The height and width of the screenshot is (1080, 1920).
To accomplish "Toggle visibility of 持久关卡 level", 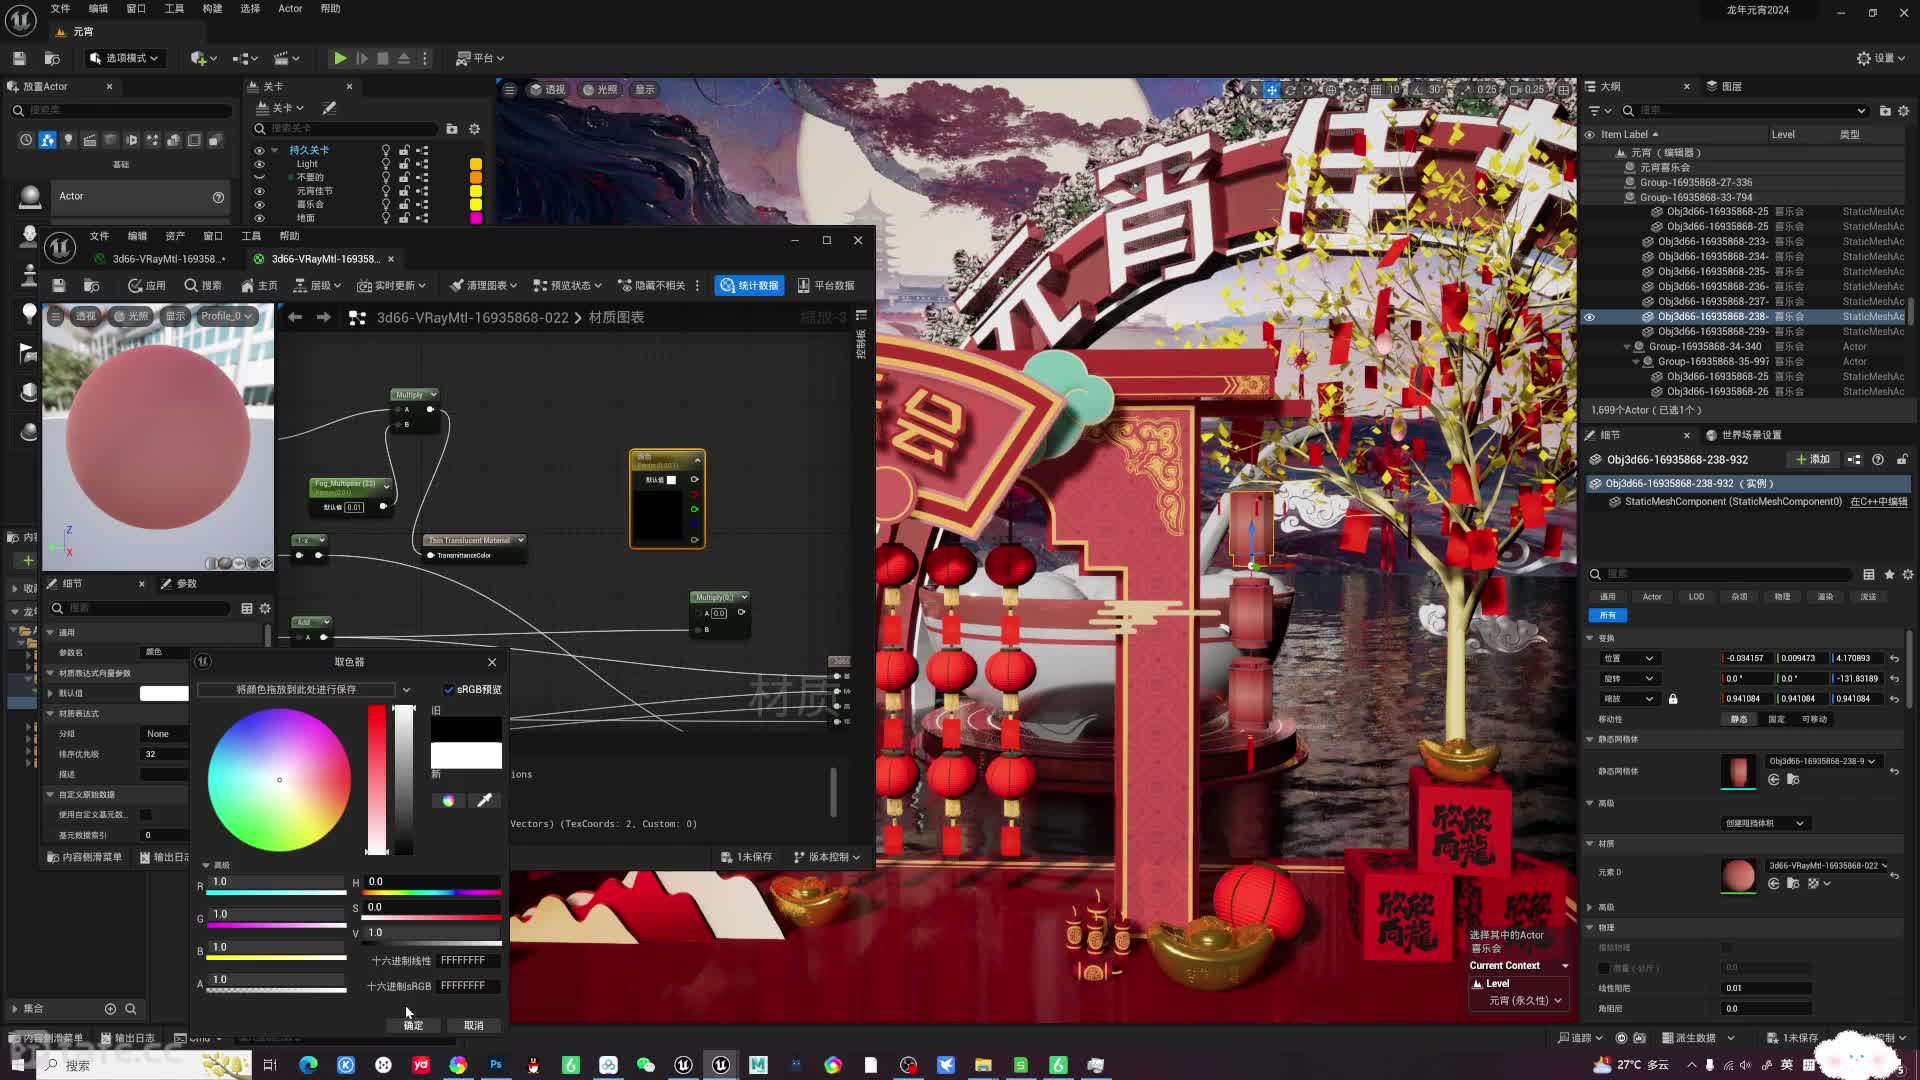I will pos(259,150).
